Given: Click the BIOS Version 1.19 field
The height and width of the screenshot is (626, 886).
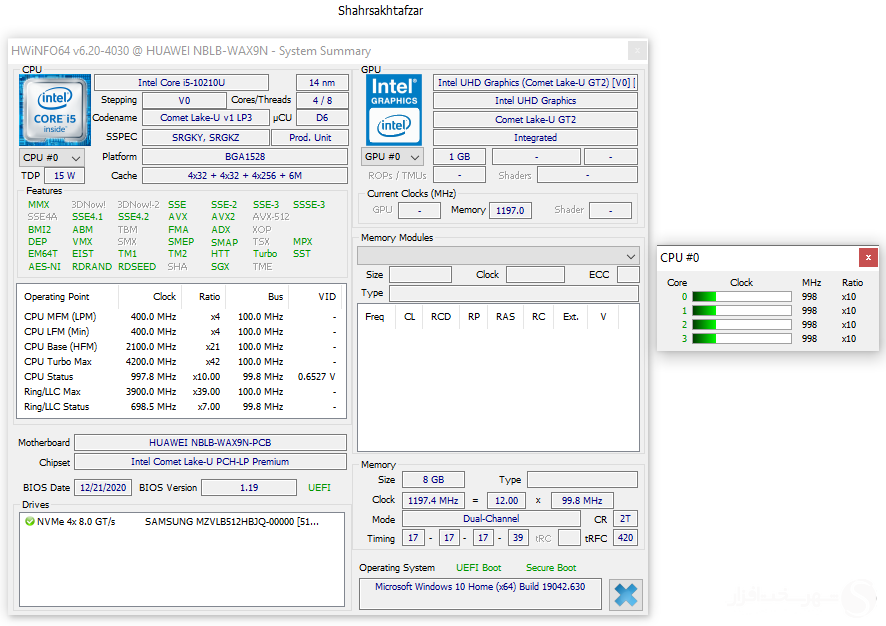Looking at the screenshot, I should tap(249, 488).
